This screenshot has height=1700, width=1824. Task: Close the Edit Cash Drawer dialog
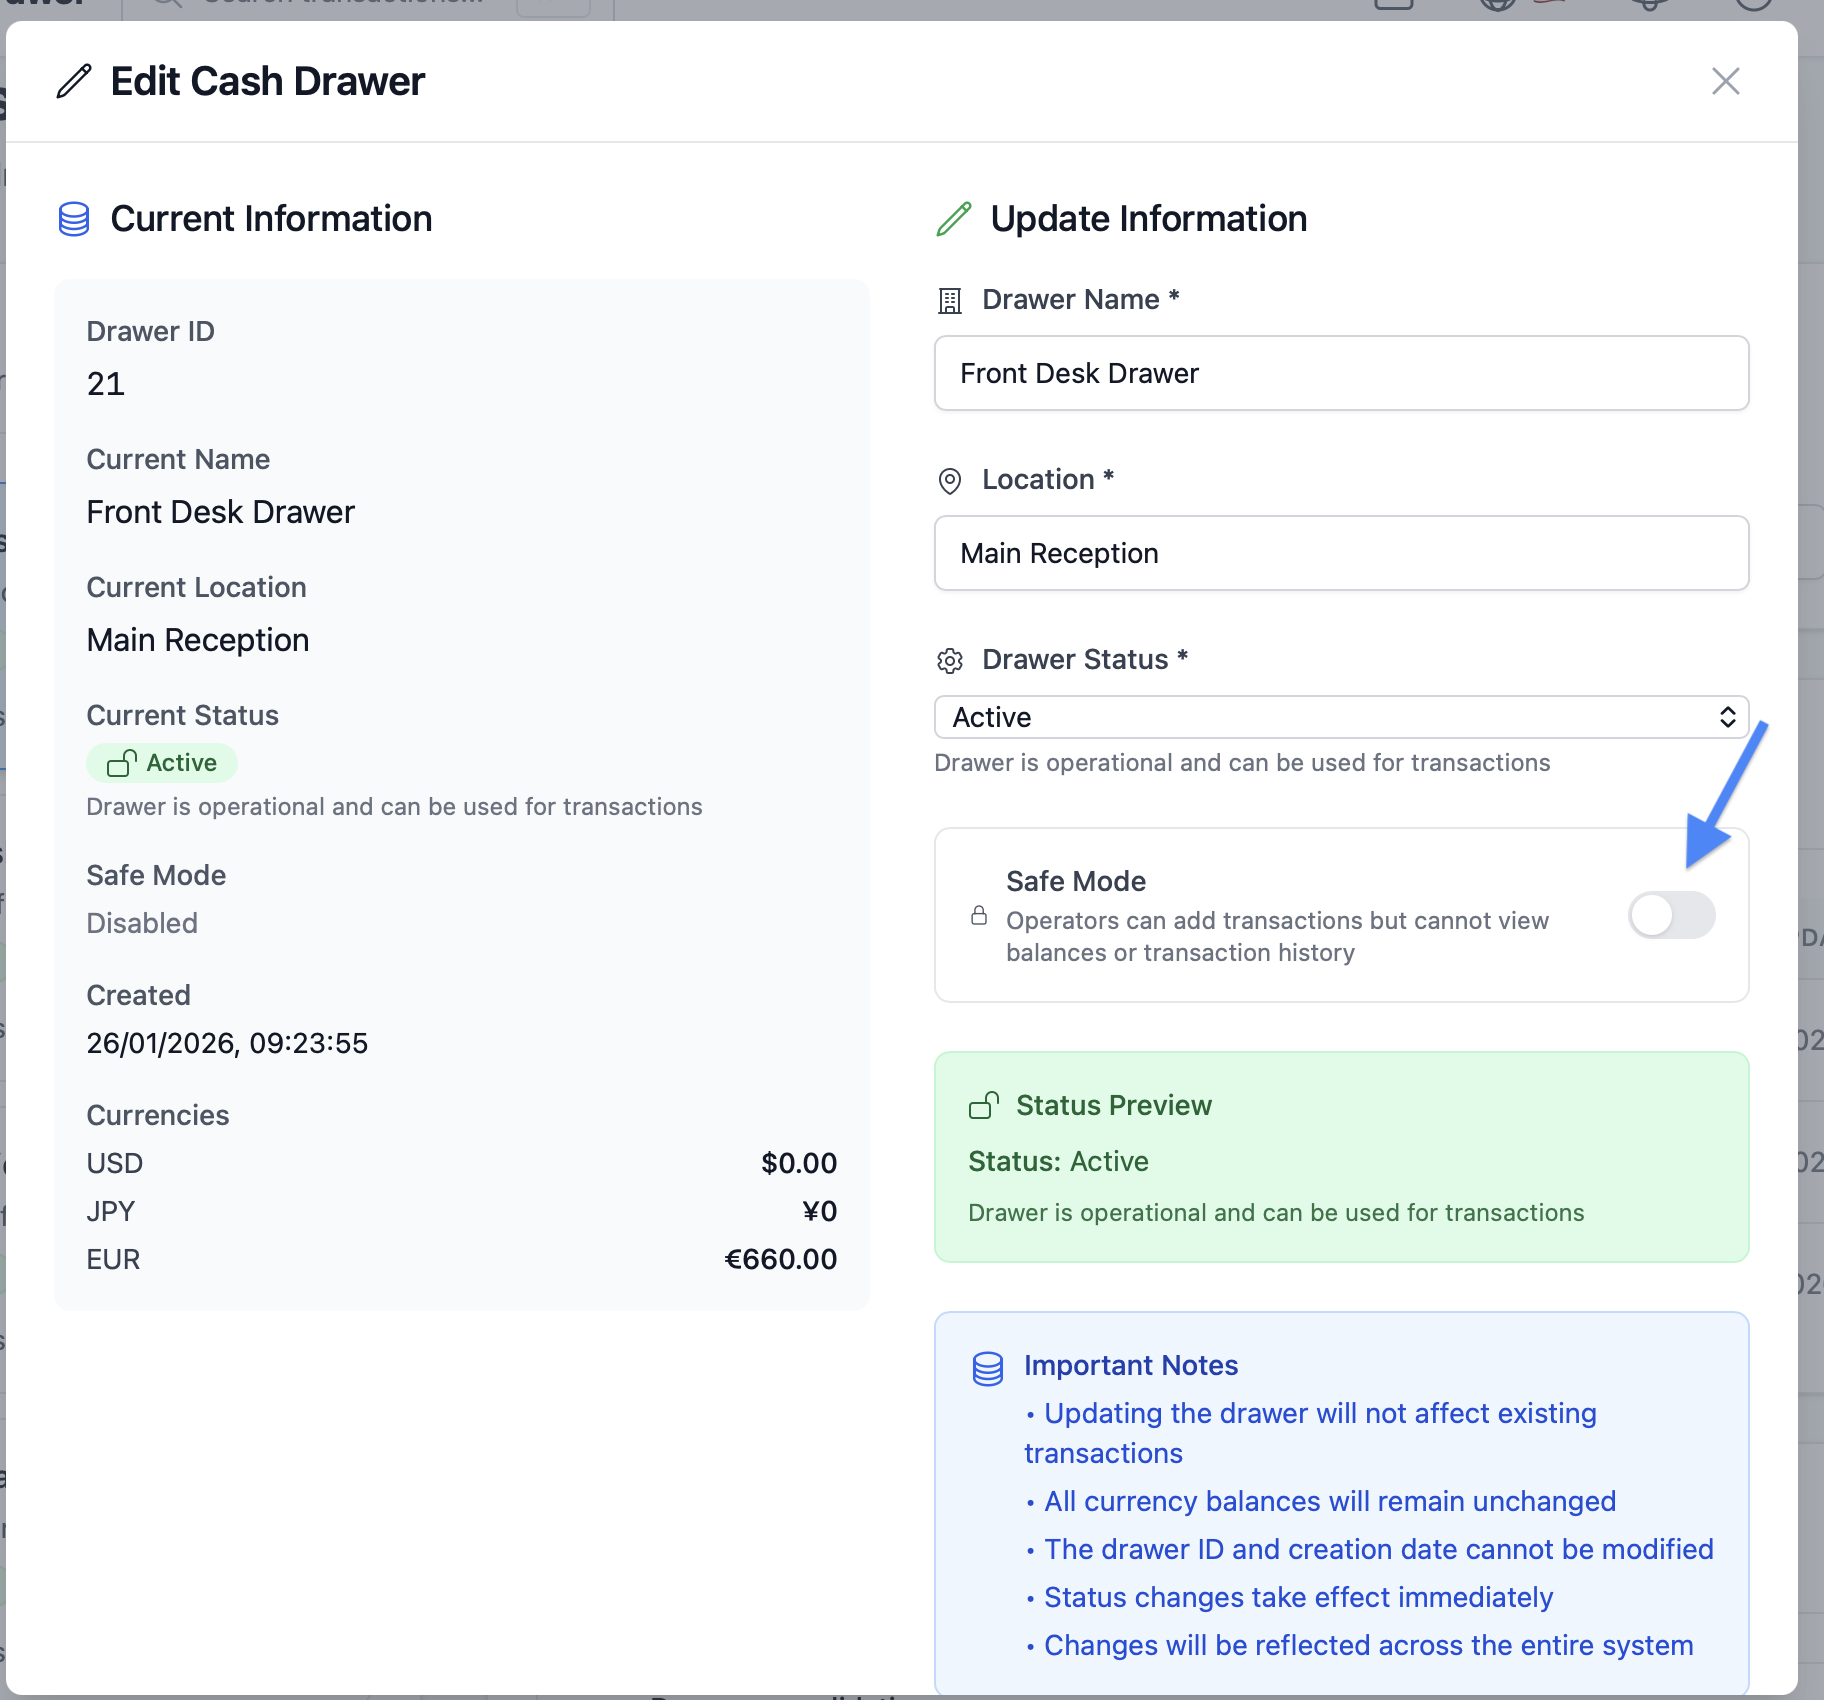coord(1725,81)
